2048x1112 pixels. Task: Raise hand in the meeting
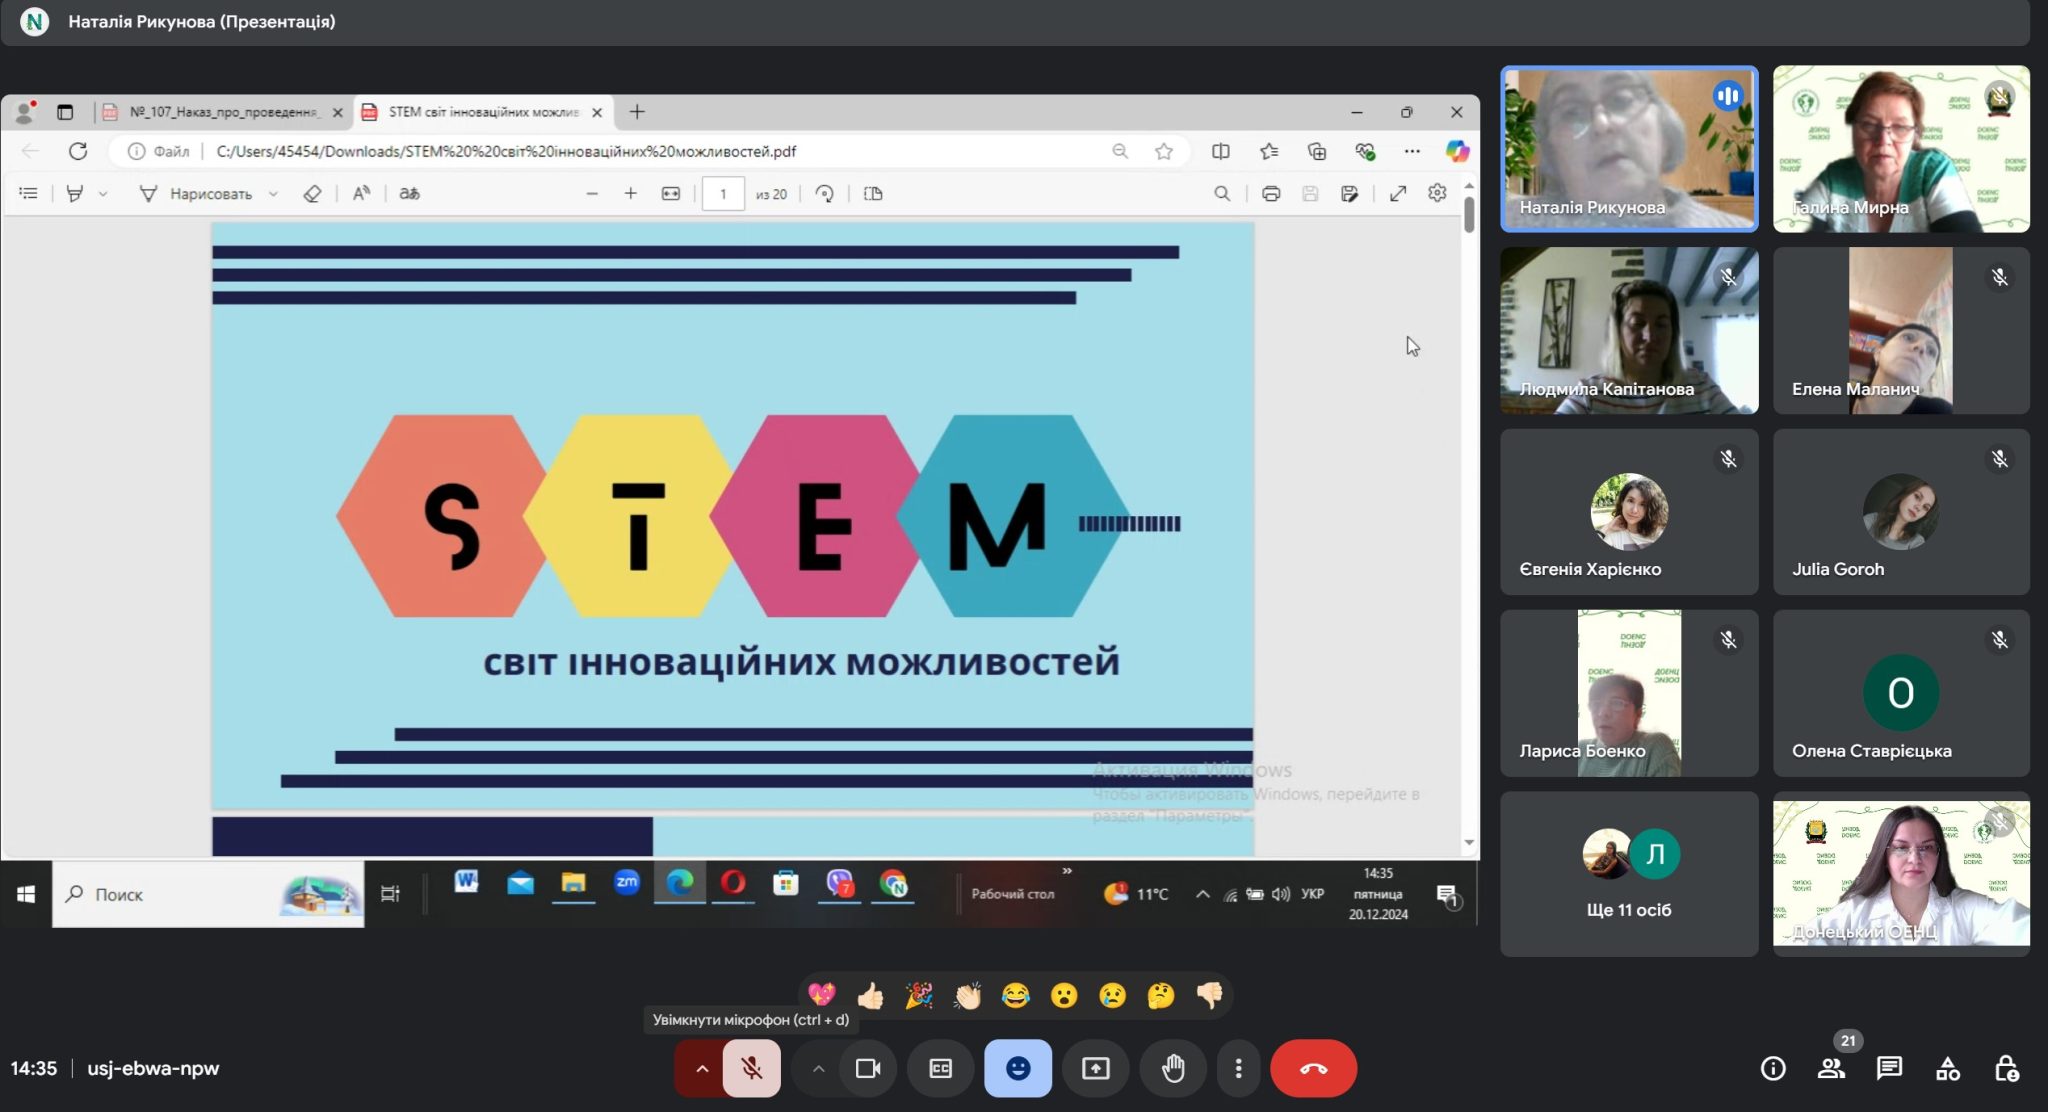tap(1173, 1068)
